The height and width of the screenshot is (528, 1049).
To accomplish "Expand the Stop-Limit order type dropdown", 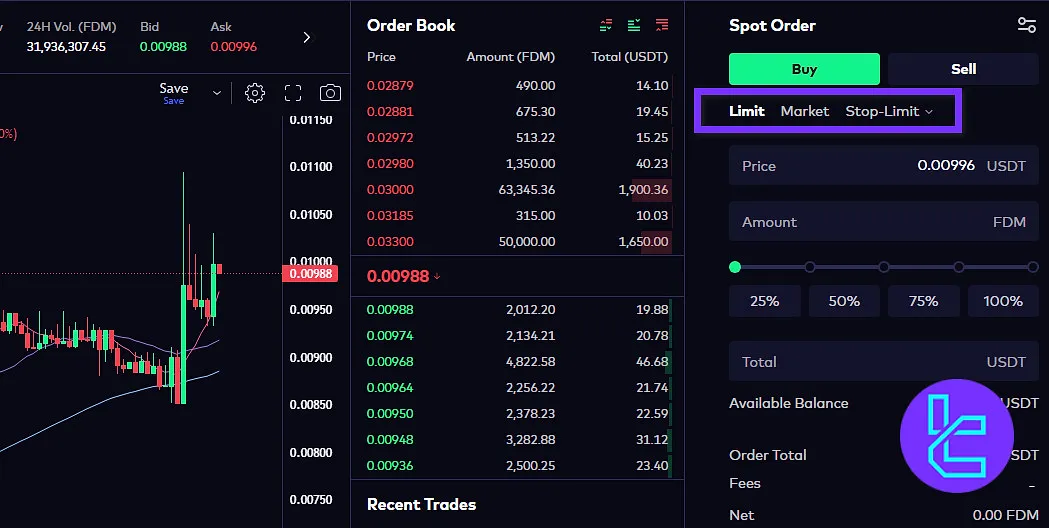I will tap(889, 111).
